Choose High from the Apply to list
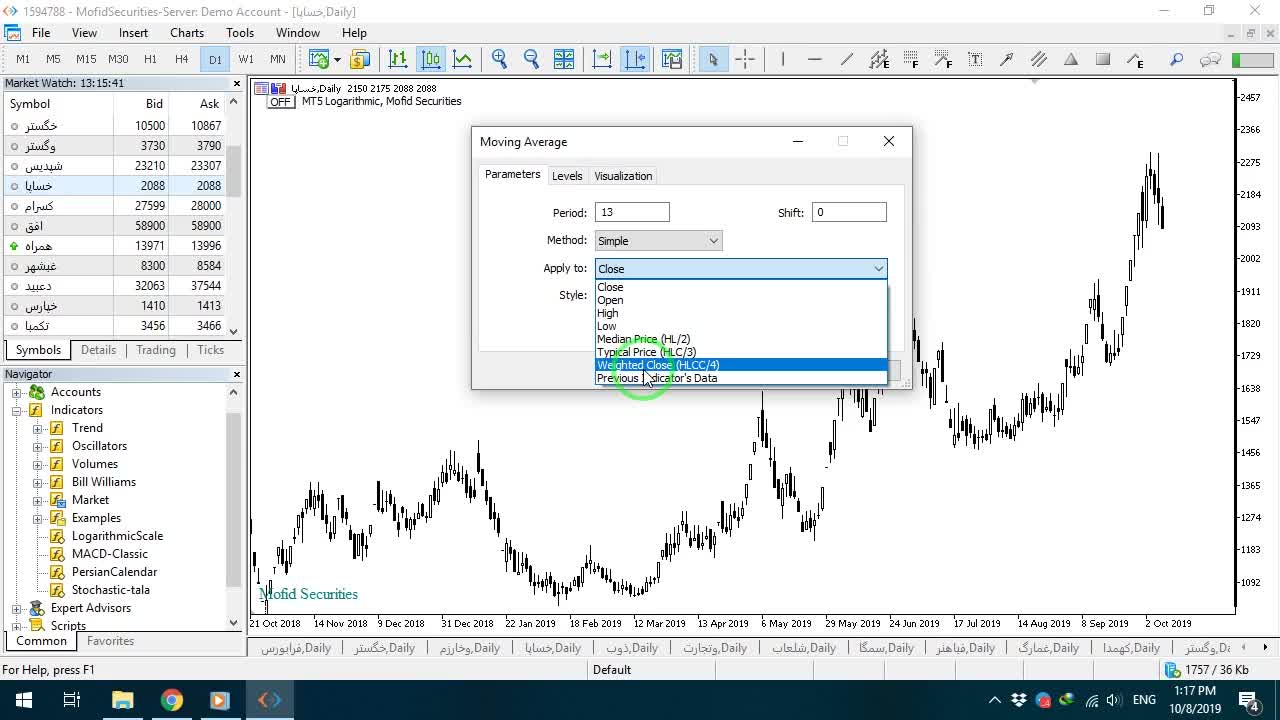 tap(741, 313)
